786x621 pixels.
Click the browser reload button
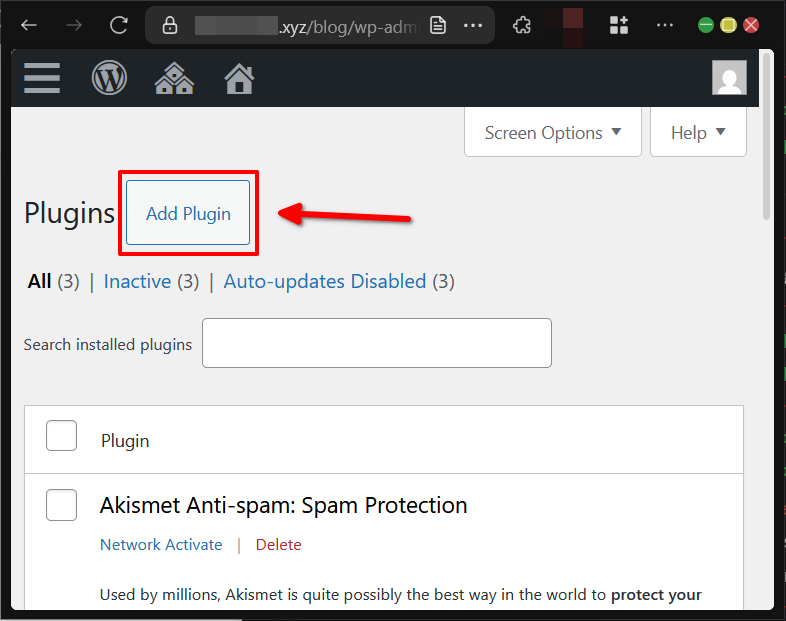pyautogui.click(x=119, y=25)
